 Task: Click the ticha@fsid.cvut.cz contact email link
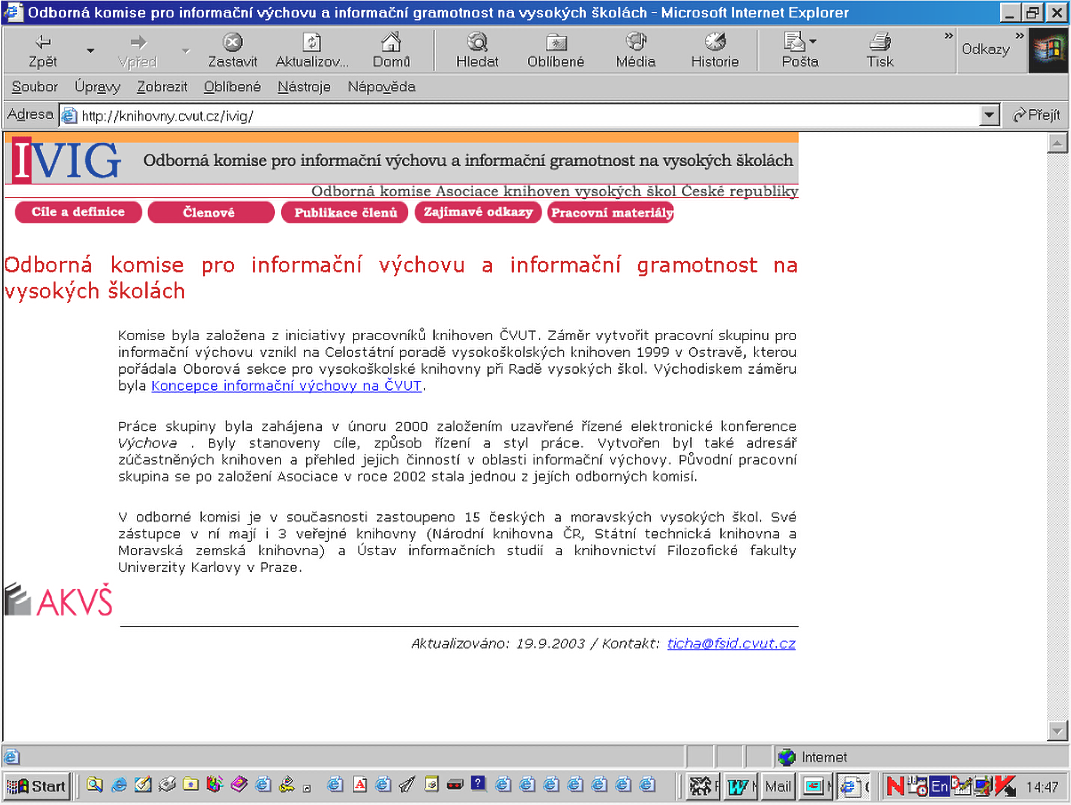coord(731,644)
